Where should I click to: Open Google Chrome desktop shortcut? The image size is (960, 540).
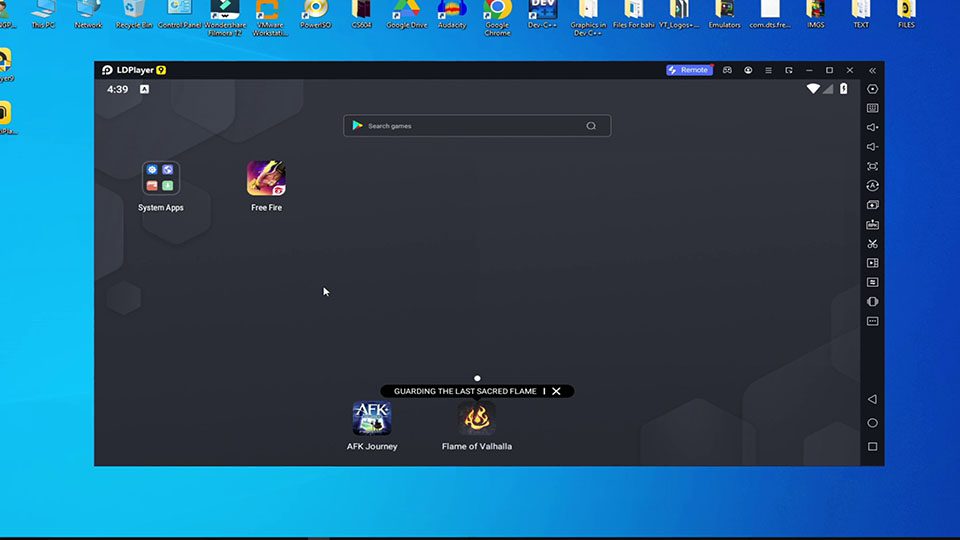tap(497, 16)
